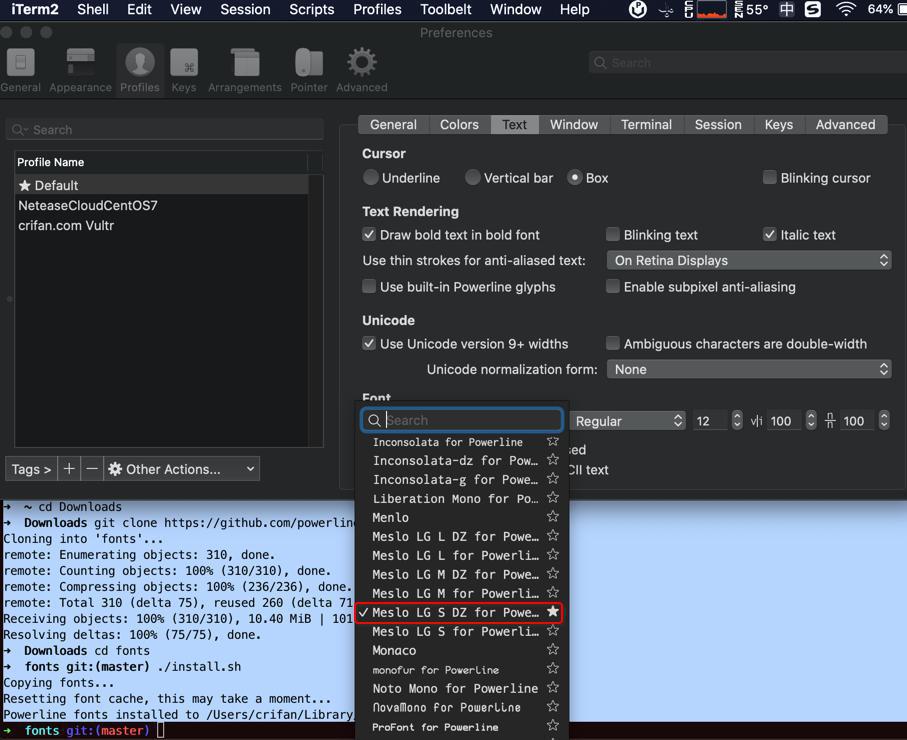Switch to the Terminal tab
The image size is (907, 740).
[x=646, y=124]
